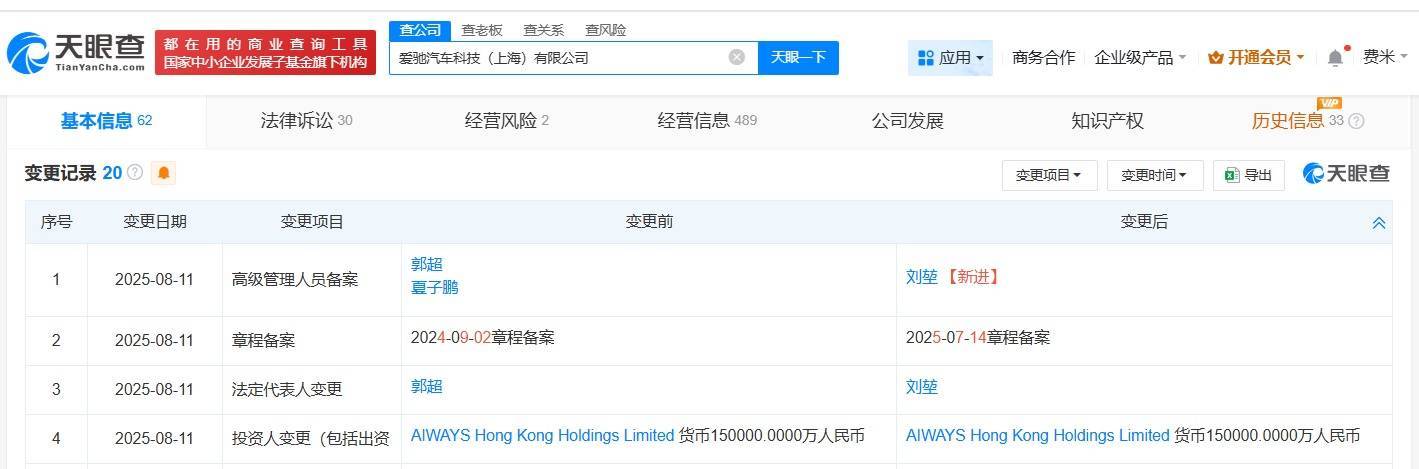Click the 天眼一下 search button
Image resolution: width=1419 pixels, height=469 pixels.
coord(798,57)
